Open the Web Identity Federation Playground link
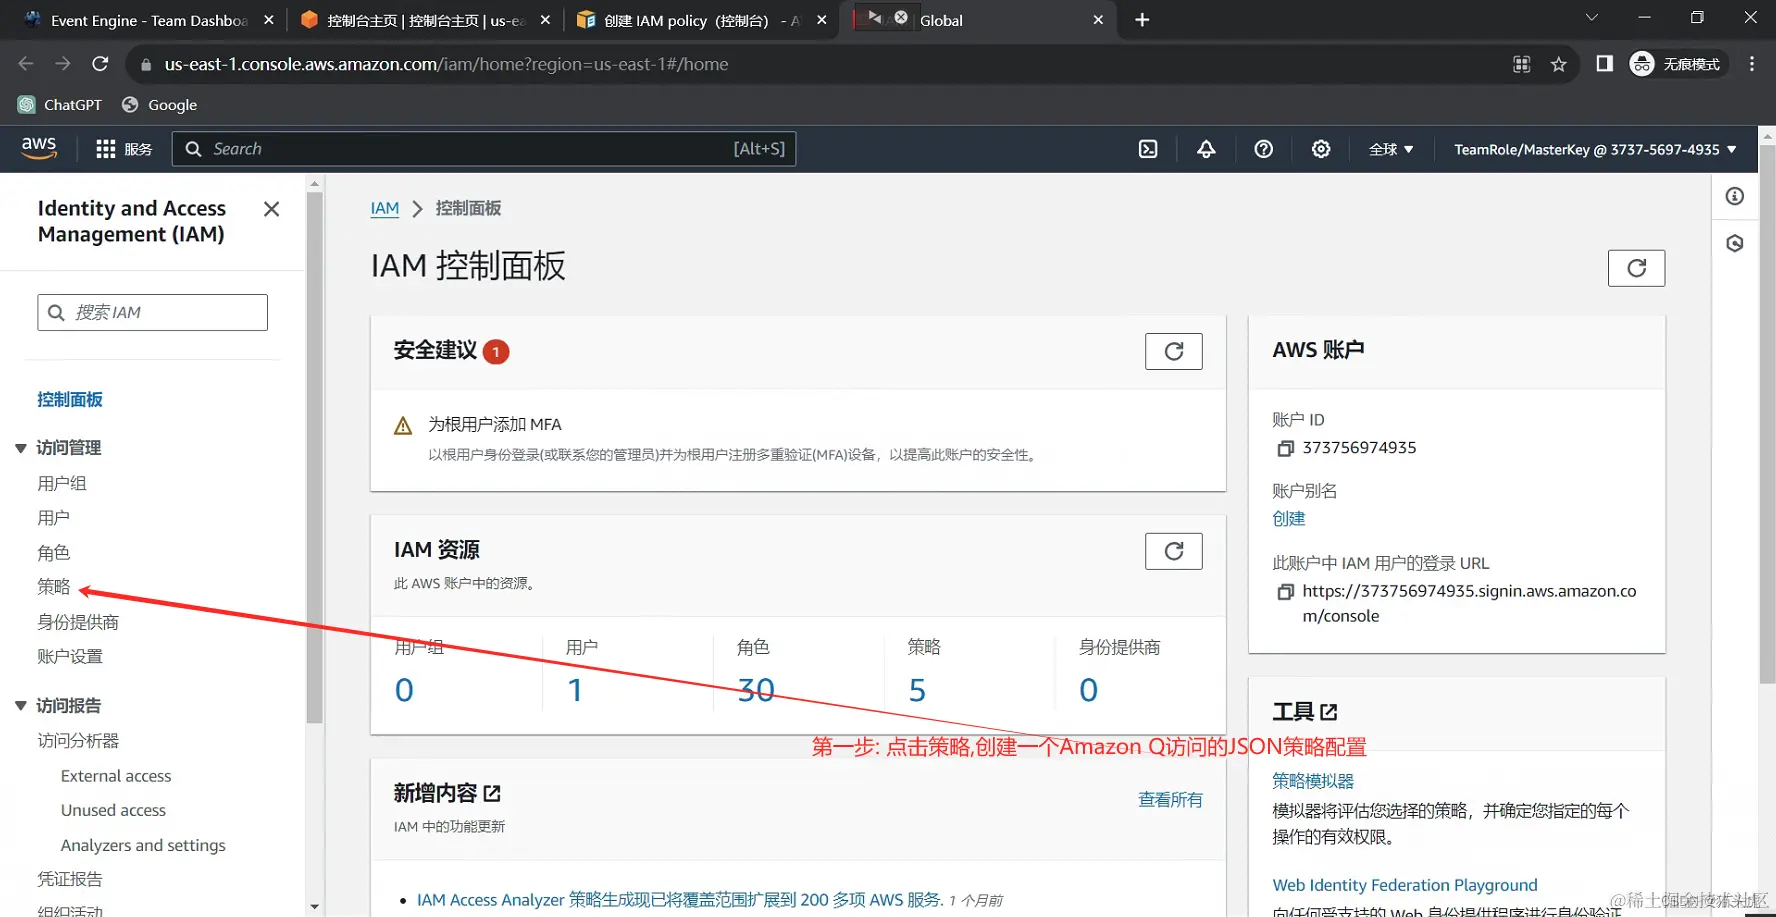Viewport: 1776px width, 917px height. point(1405,885)
